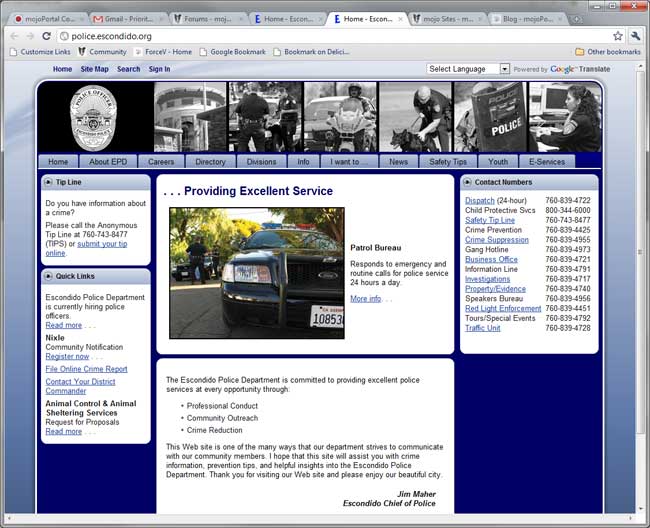Open the Select Language dropdown

[468, 69]
